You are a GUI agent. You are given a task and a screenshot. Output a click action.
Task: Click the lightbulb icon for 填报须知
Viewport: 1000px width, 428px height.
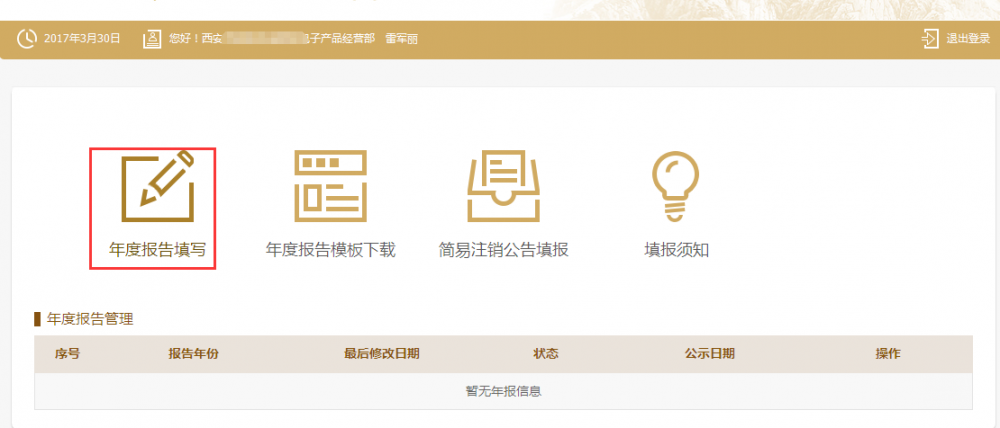tap(676, 186)
